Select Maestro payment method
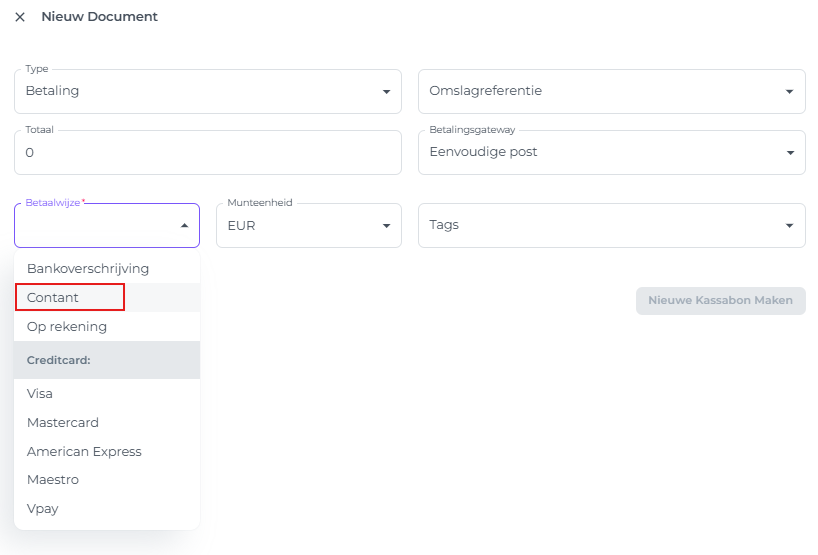The height and width of the screenshot is (555, 818). [x=53, y=480]
